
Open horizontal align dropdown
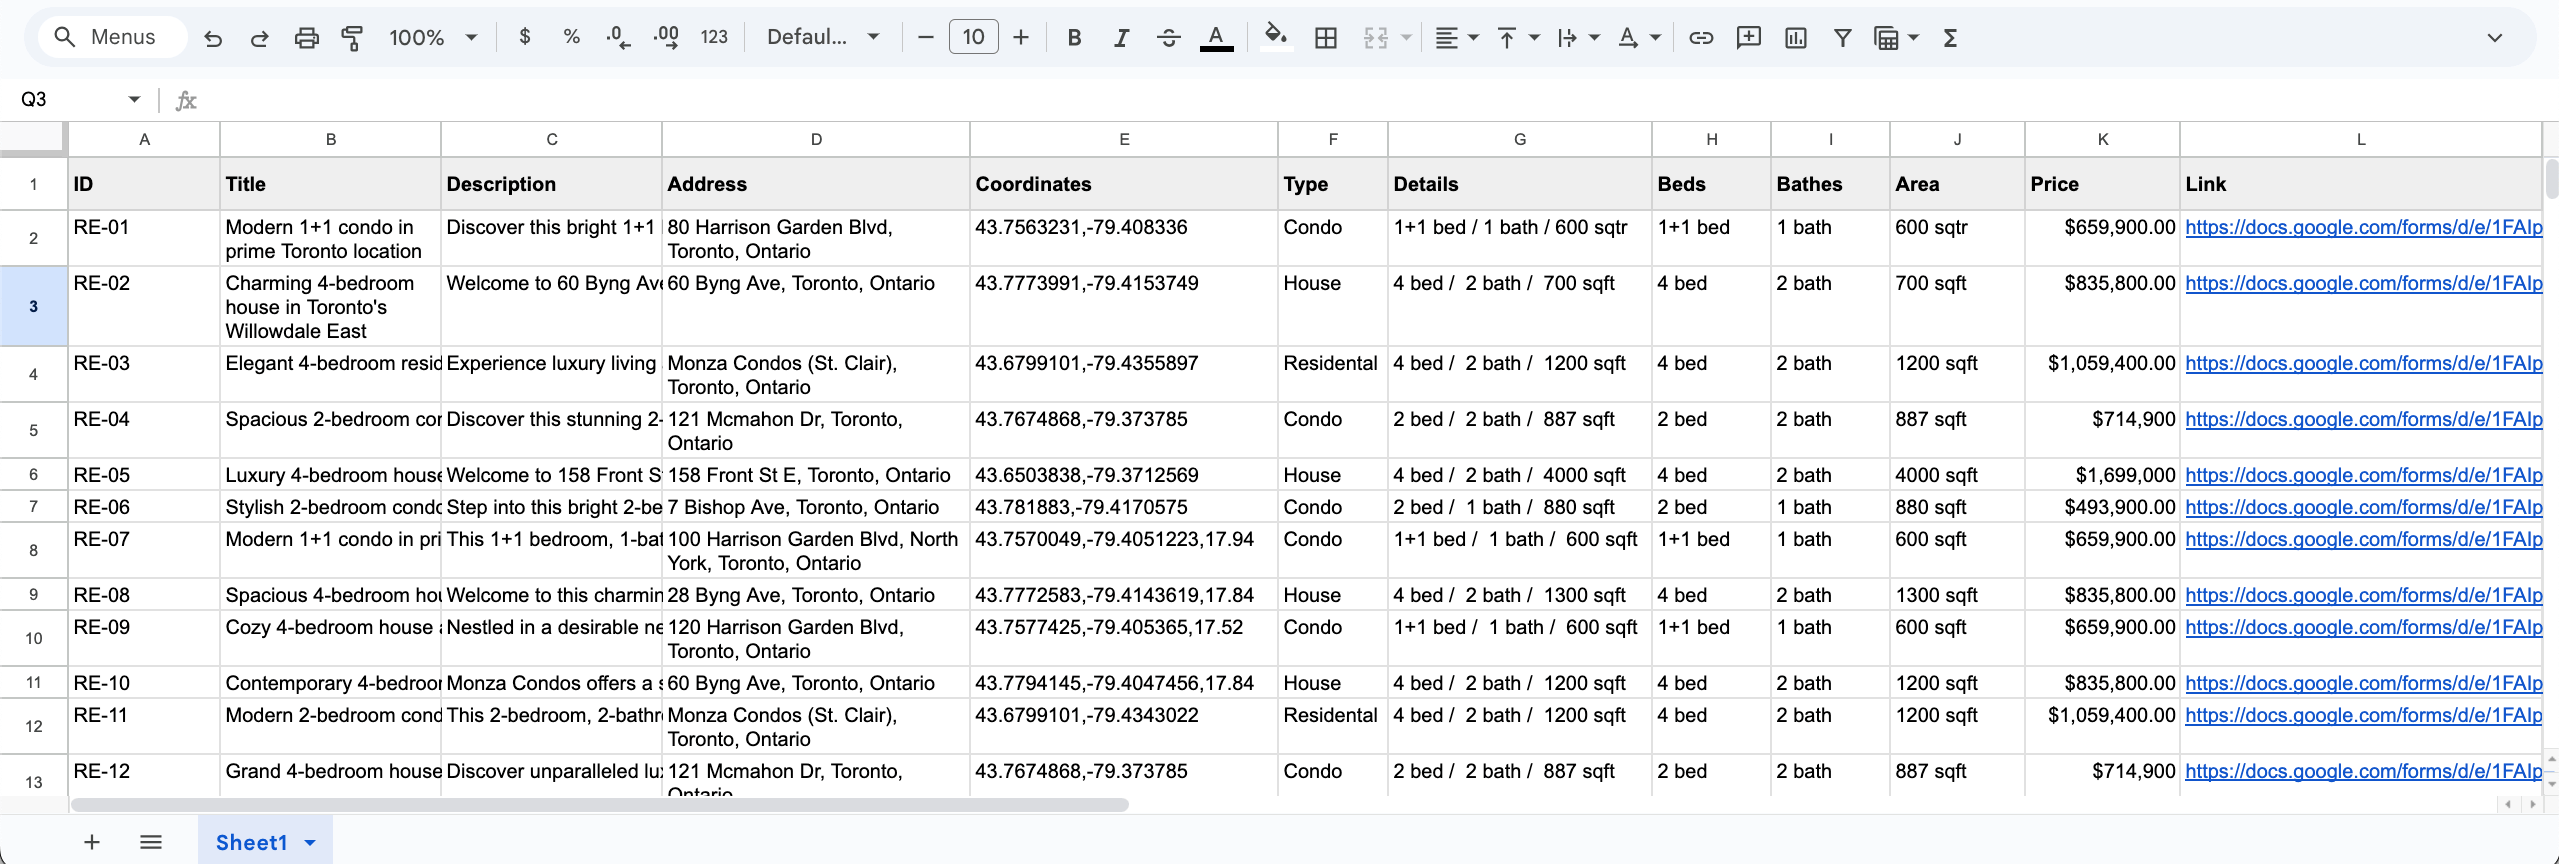click(x=1456, y=37)
